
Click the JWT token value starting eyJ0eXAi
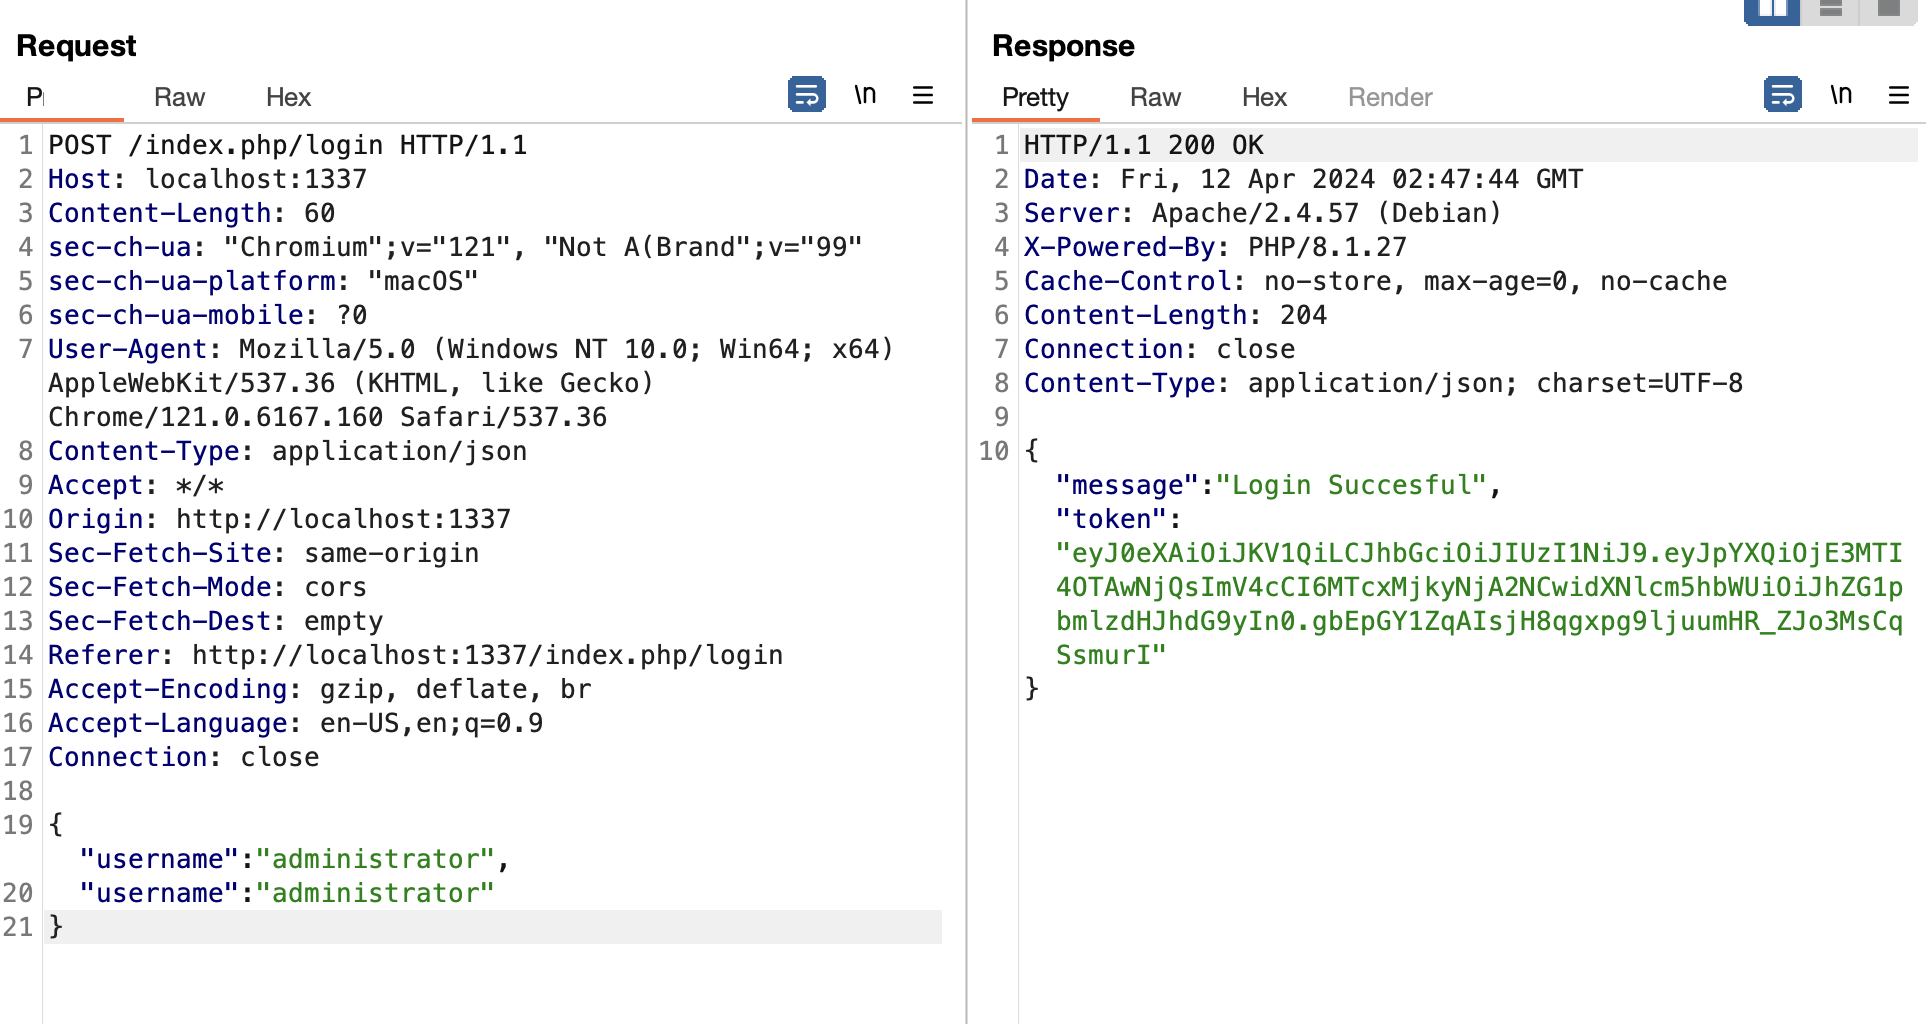(x=1480, y=604)
